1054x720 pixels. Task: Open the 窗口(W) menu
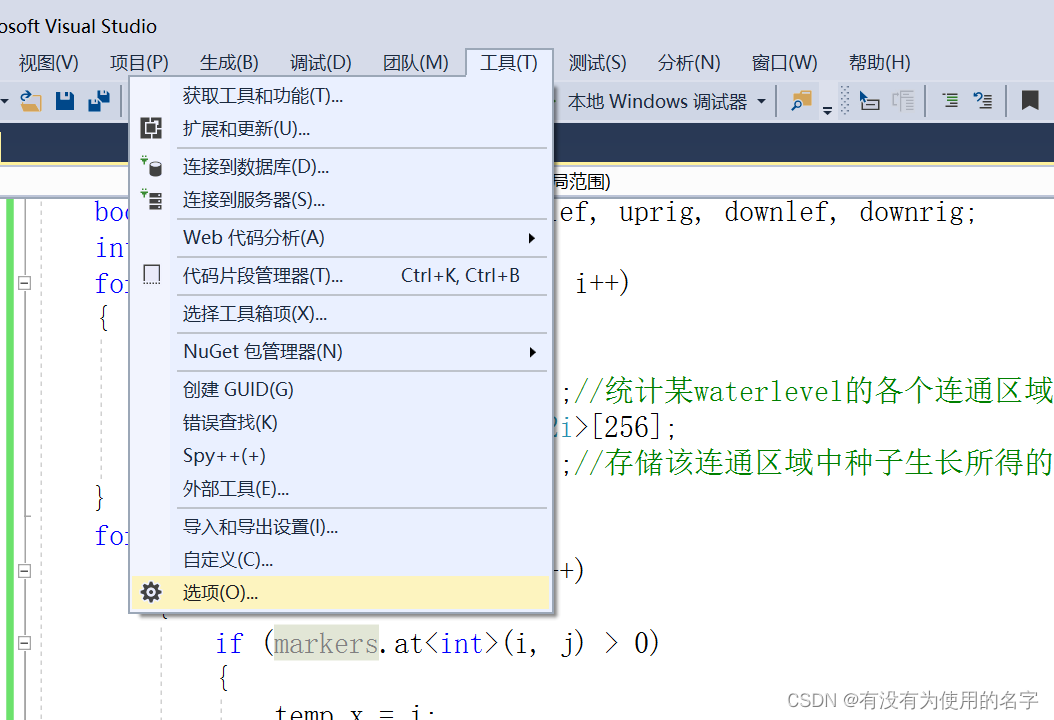tap(784, 63)
